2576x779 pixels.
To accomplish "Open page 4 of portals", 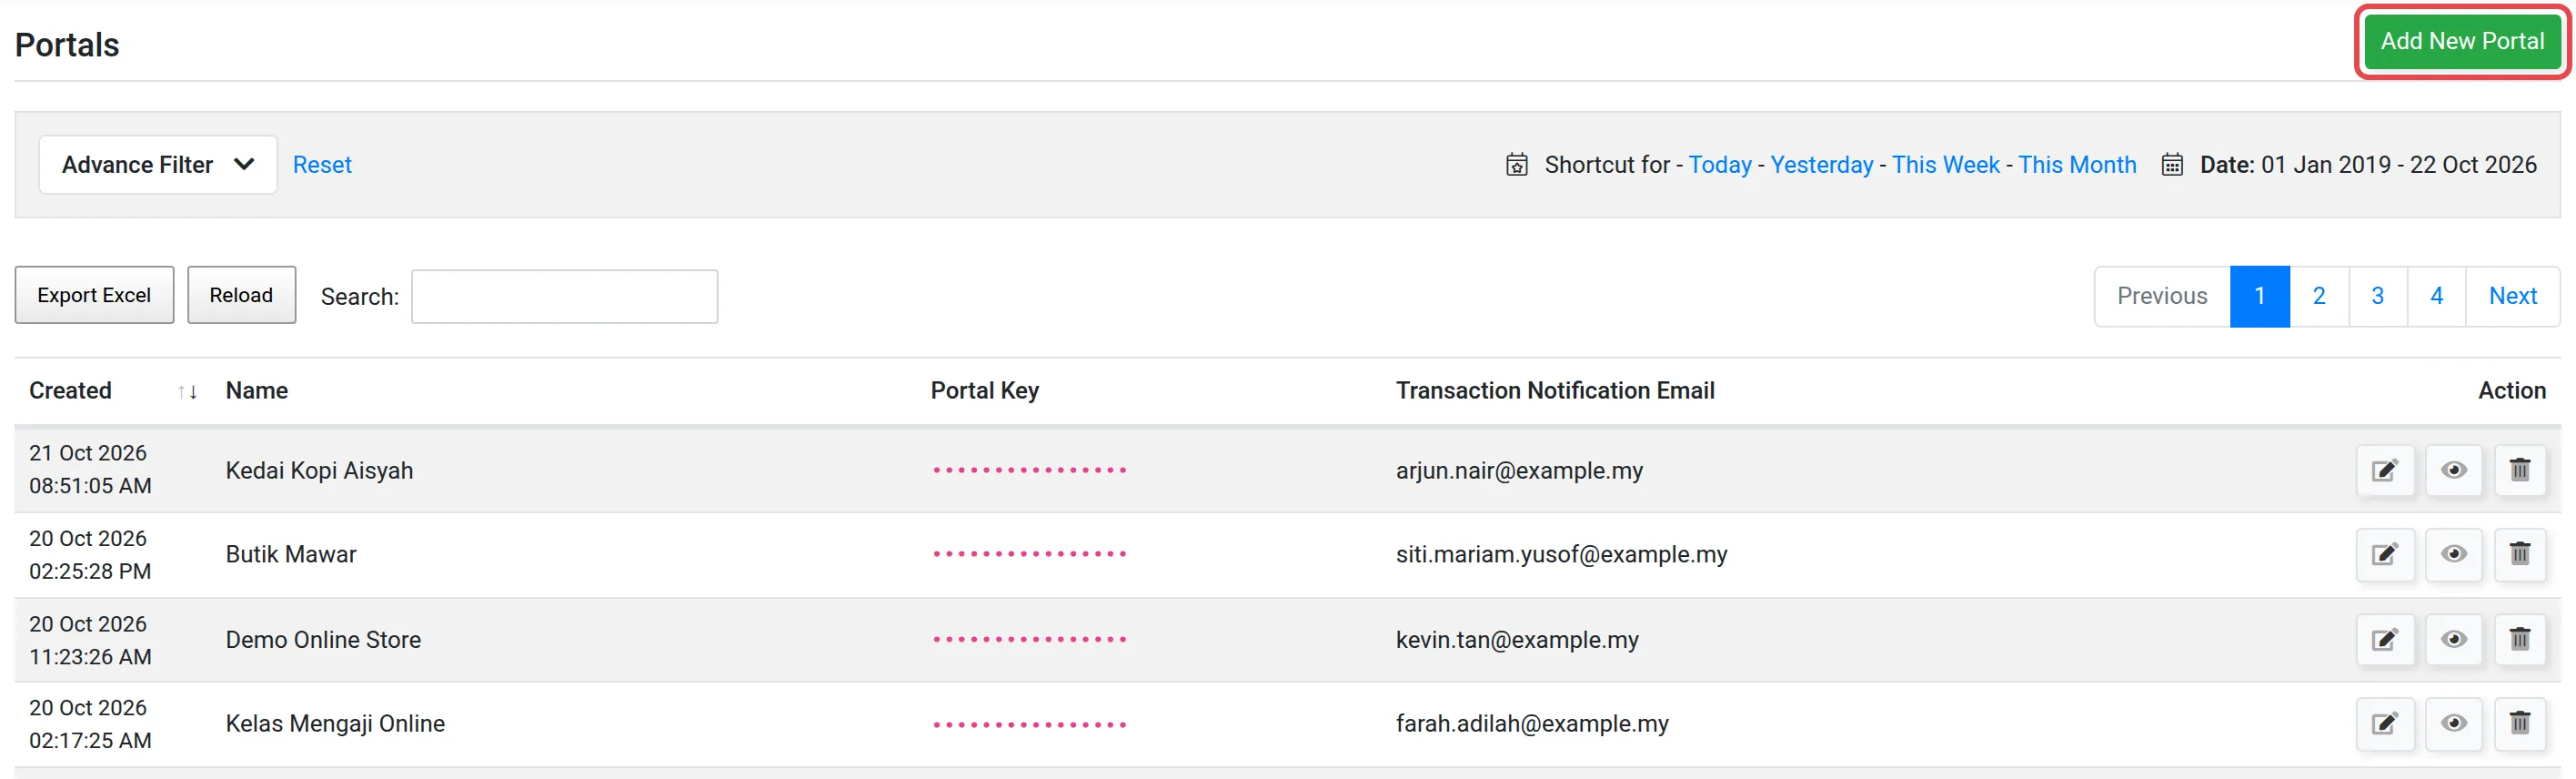I will [x=2437, y=296].
